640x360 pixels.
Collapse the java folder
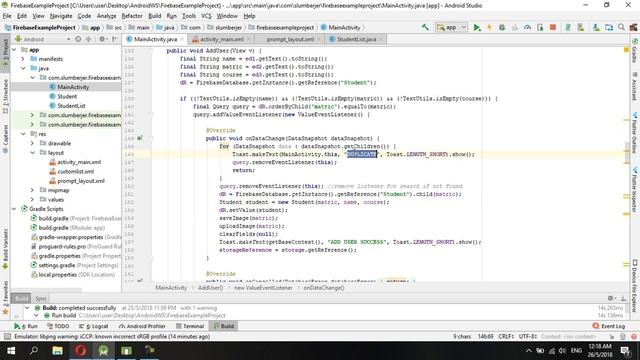click(23, 69)
